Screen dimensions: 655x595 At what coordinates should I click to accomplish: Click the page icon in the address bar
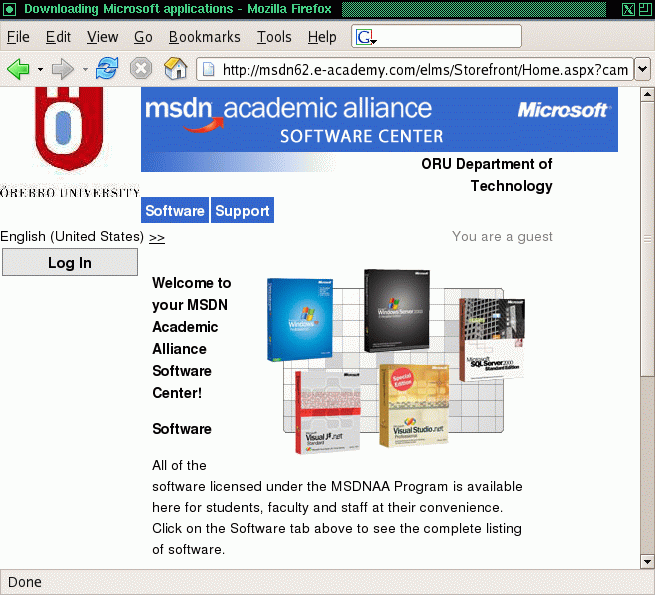point(208,69)
